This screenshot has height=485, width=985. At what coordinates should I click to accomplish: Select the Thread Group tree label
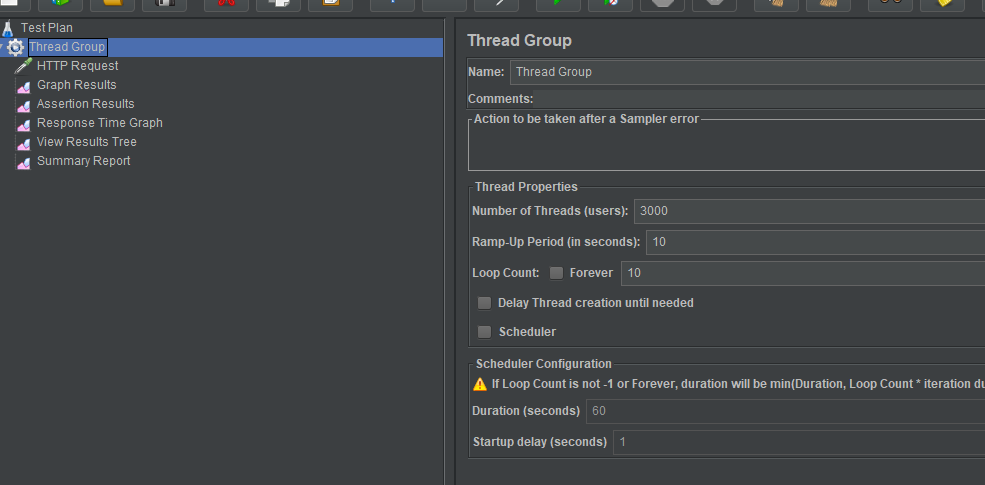point(67,47)
